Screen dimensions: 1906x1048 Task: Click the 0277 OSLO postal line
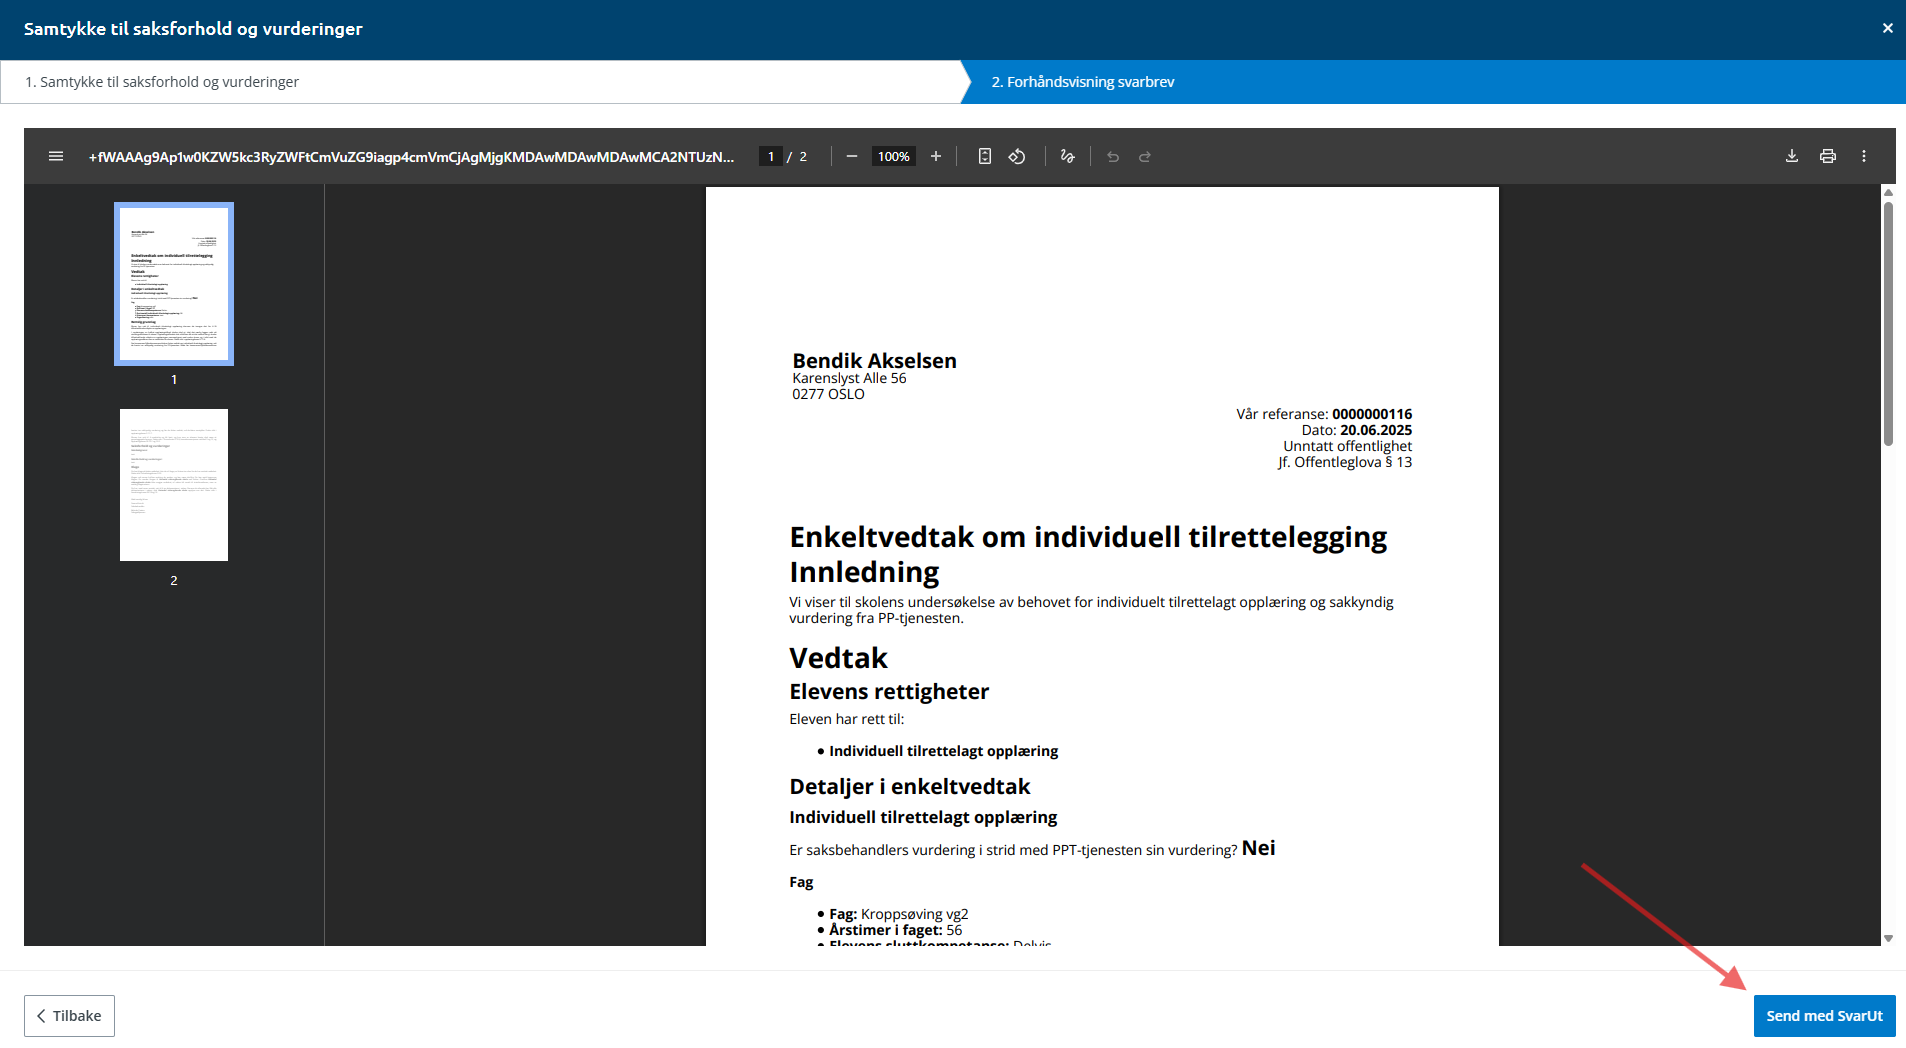point(828,394)
